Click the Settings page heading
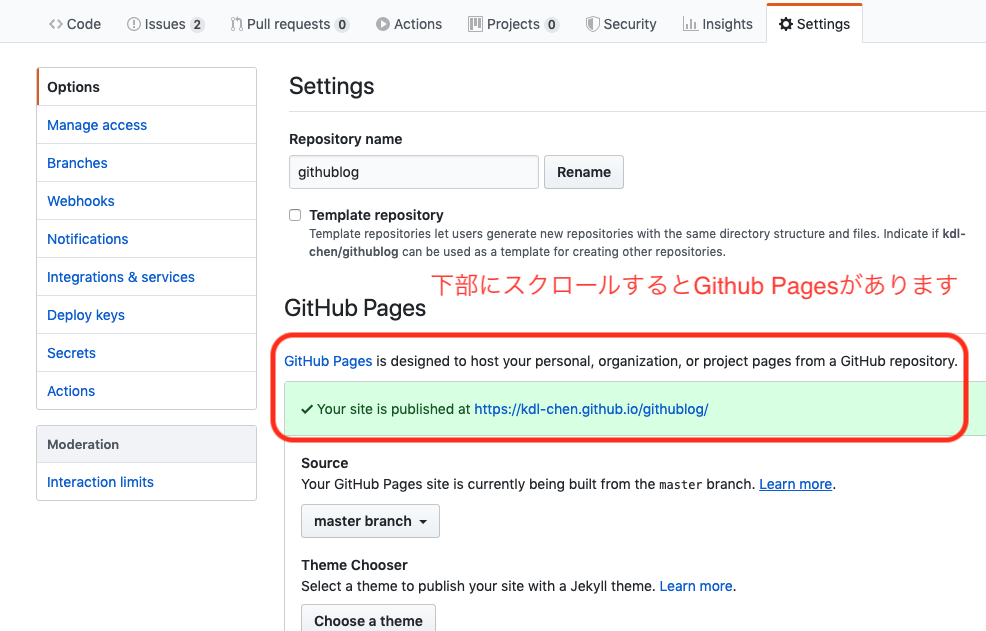 [331, 86]
